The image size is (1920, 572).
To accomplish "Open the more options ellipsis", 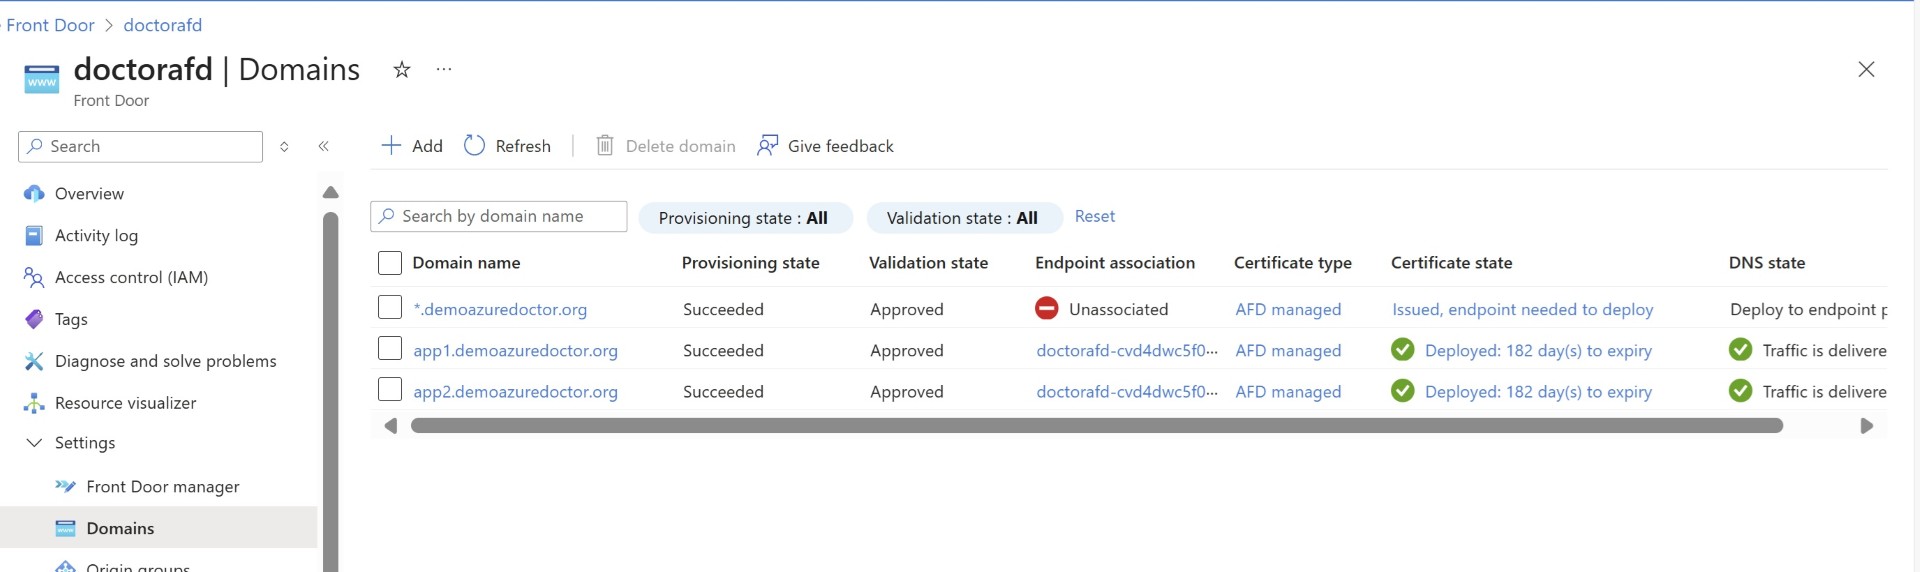I will [x=444, y=69].
